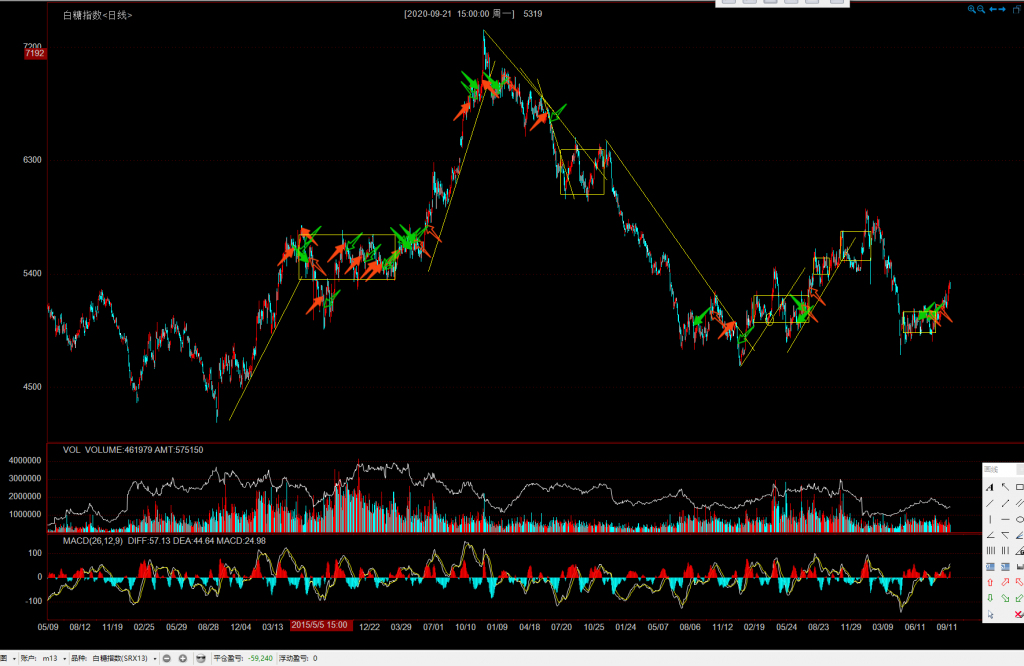Image resolution: width=1024 pixels, height=666 pixels.
Task: Pick the green down arrow marker
Action: (990, 598)
